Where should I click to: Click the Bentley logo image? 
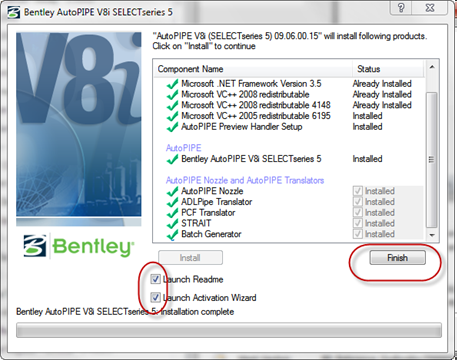click(79, 246)
